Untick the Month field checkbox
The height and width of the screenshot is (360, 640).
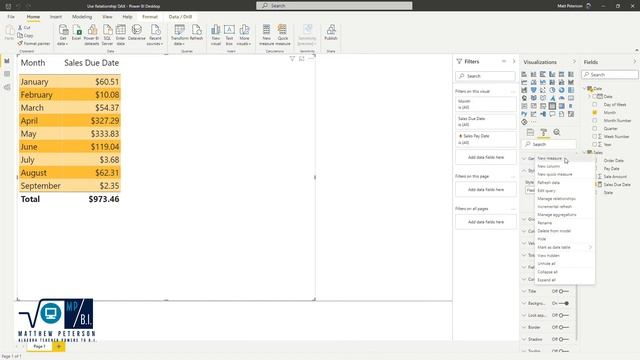point(595,112)
